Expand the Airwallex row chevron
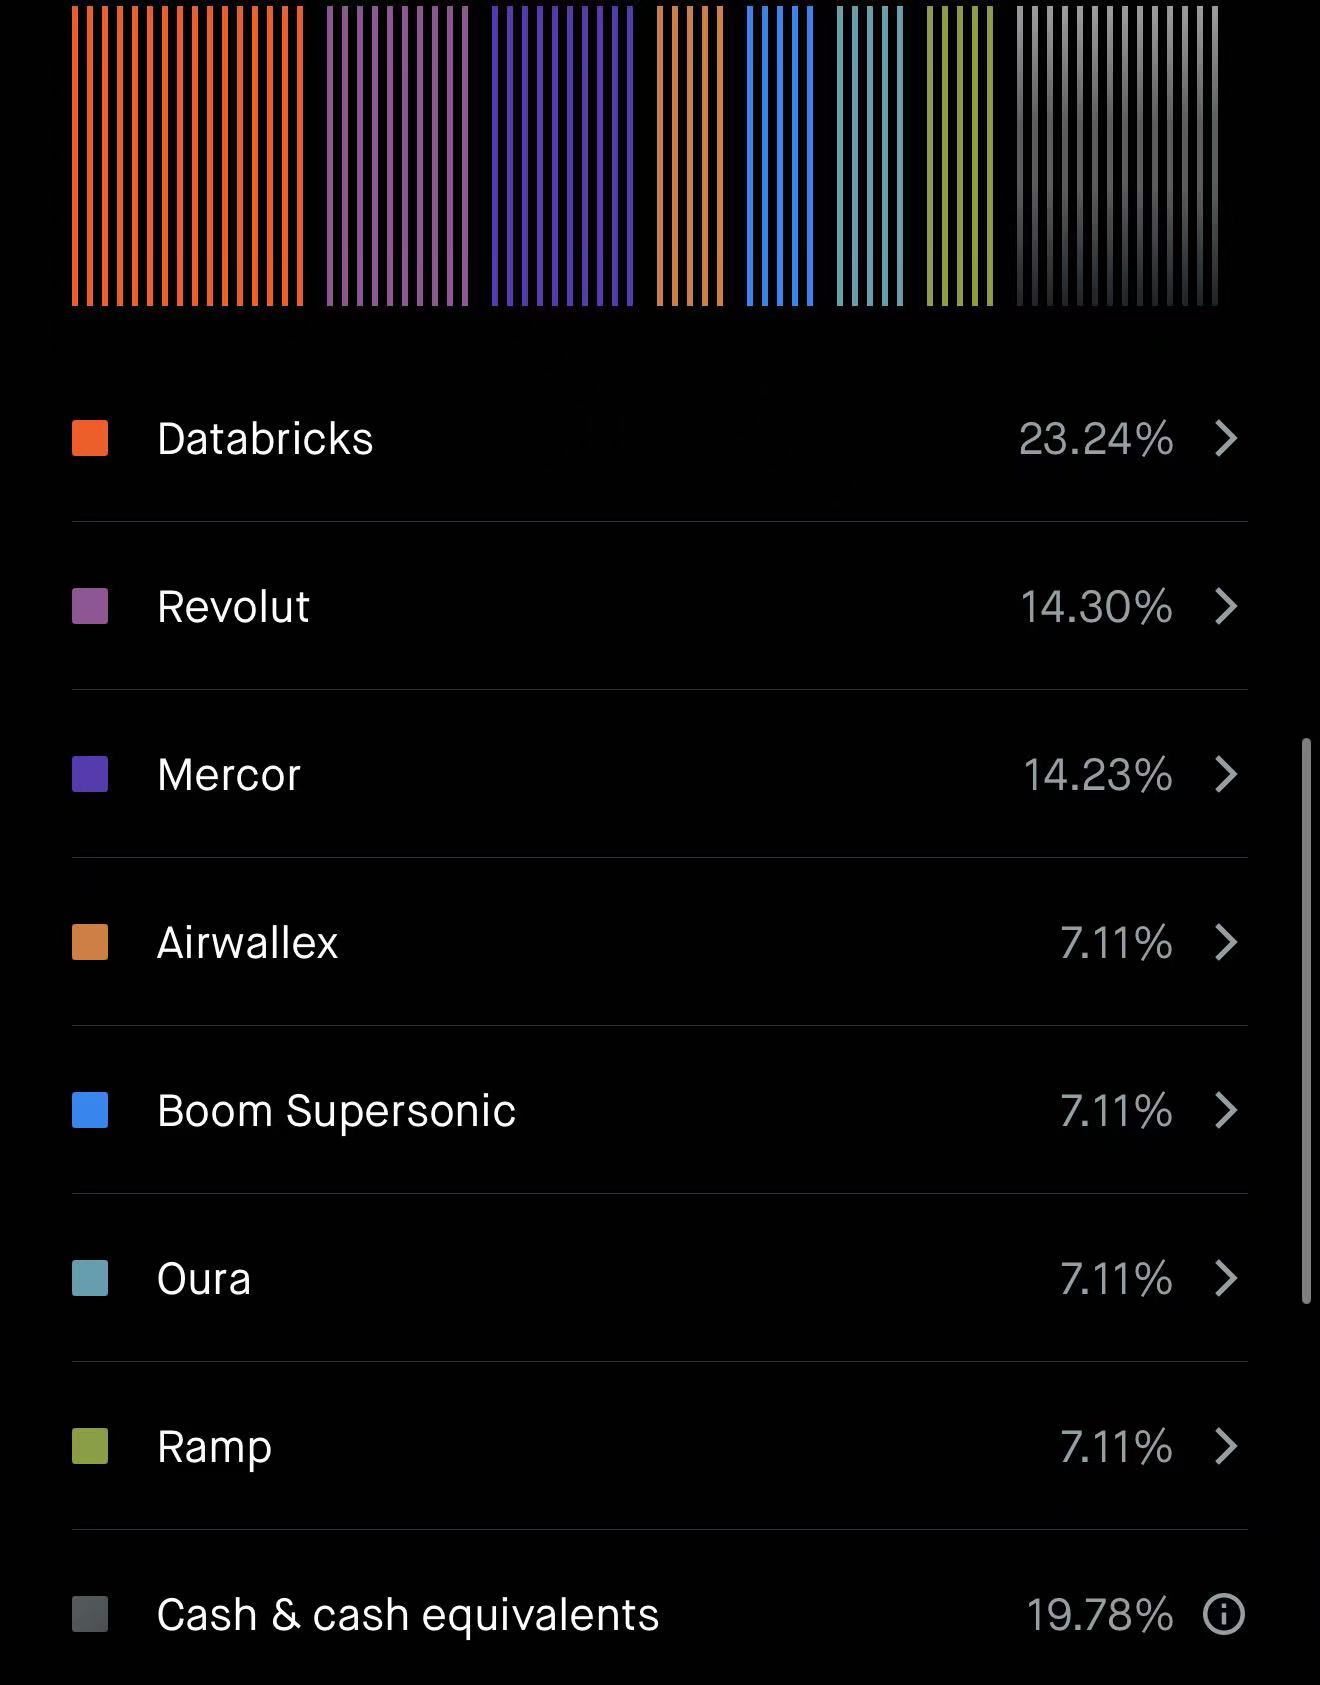The width and height of the screenshot is (1320, 1685). [x=1226, y=942]
